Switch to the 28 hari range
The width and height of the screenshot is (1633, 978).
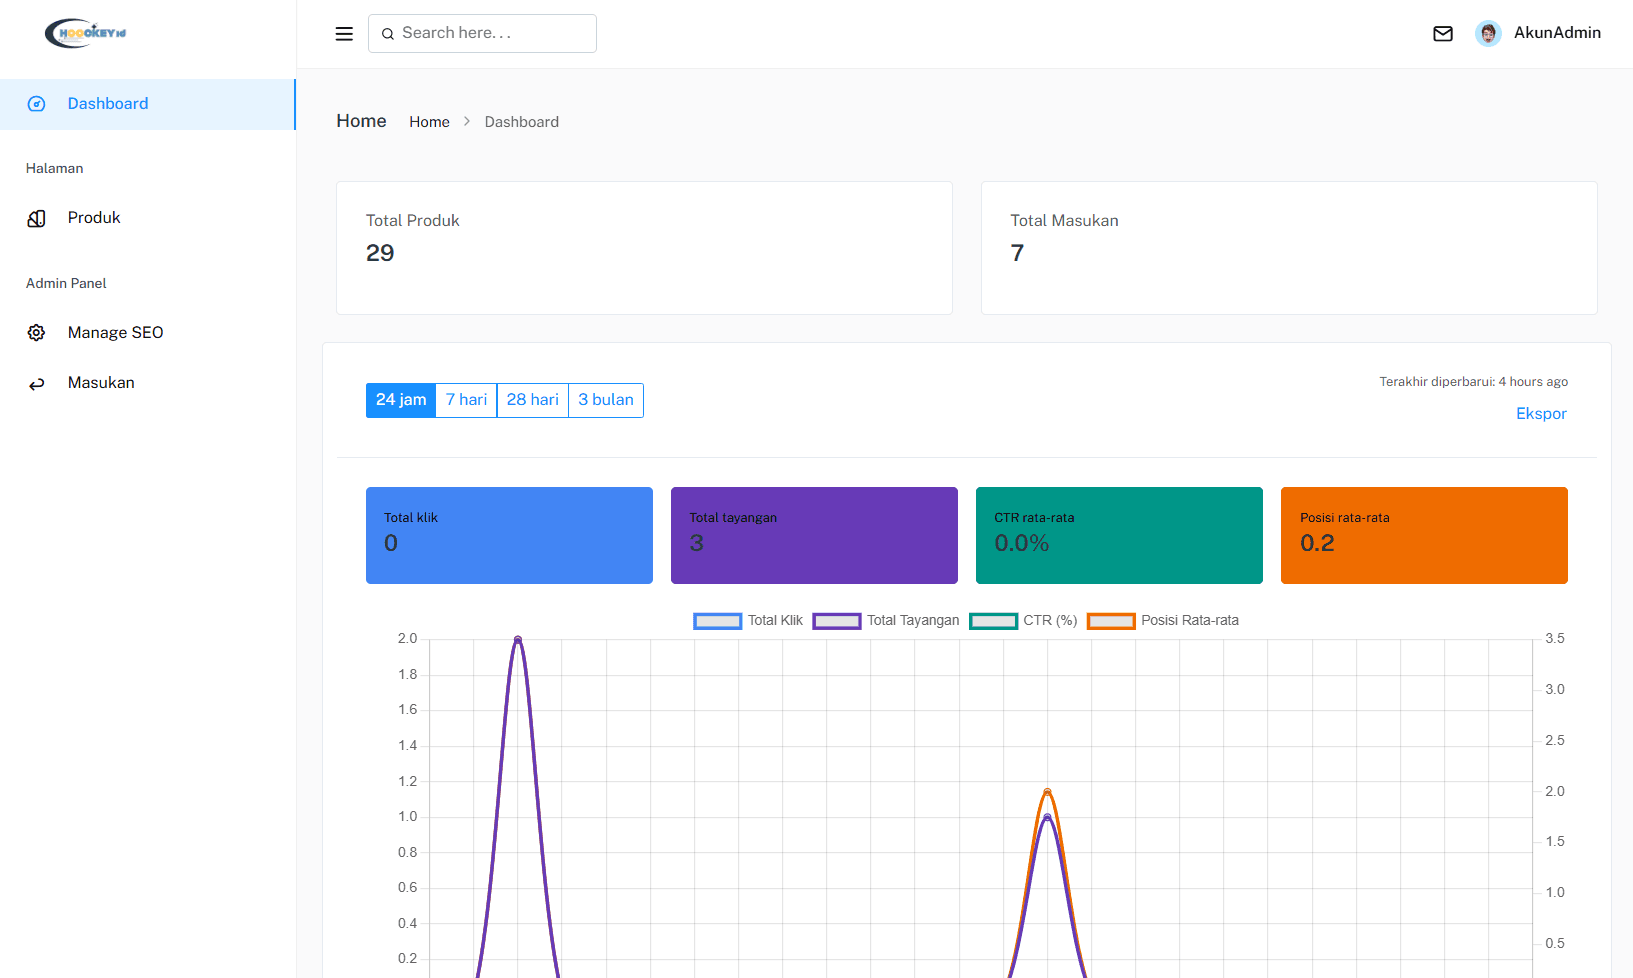[x=532, y=400]
